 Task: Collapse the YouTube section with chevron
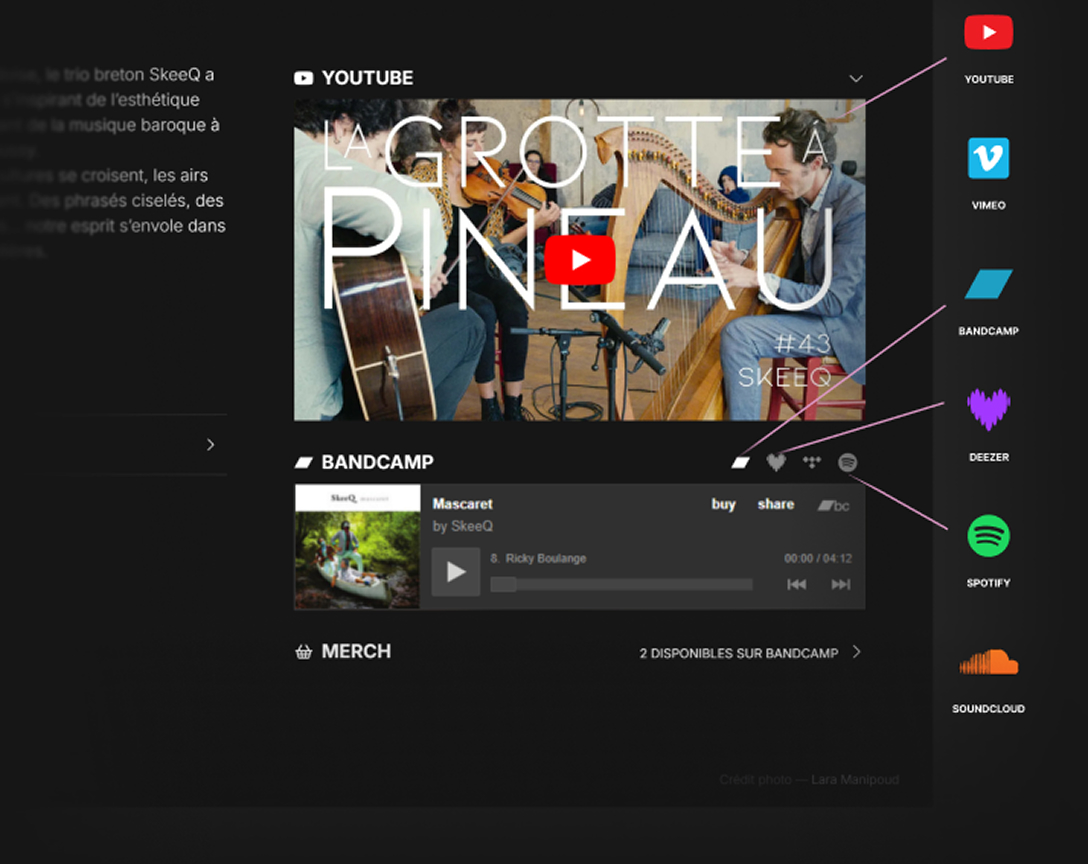pyautogui.click(x=855, y=78)
